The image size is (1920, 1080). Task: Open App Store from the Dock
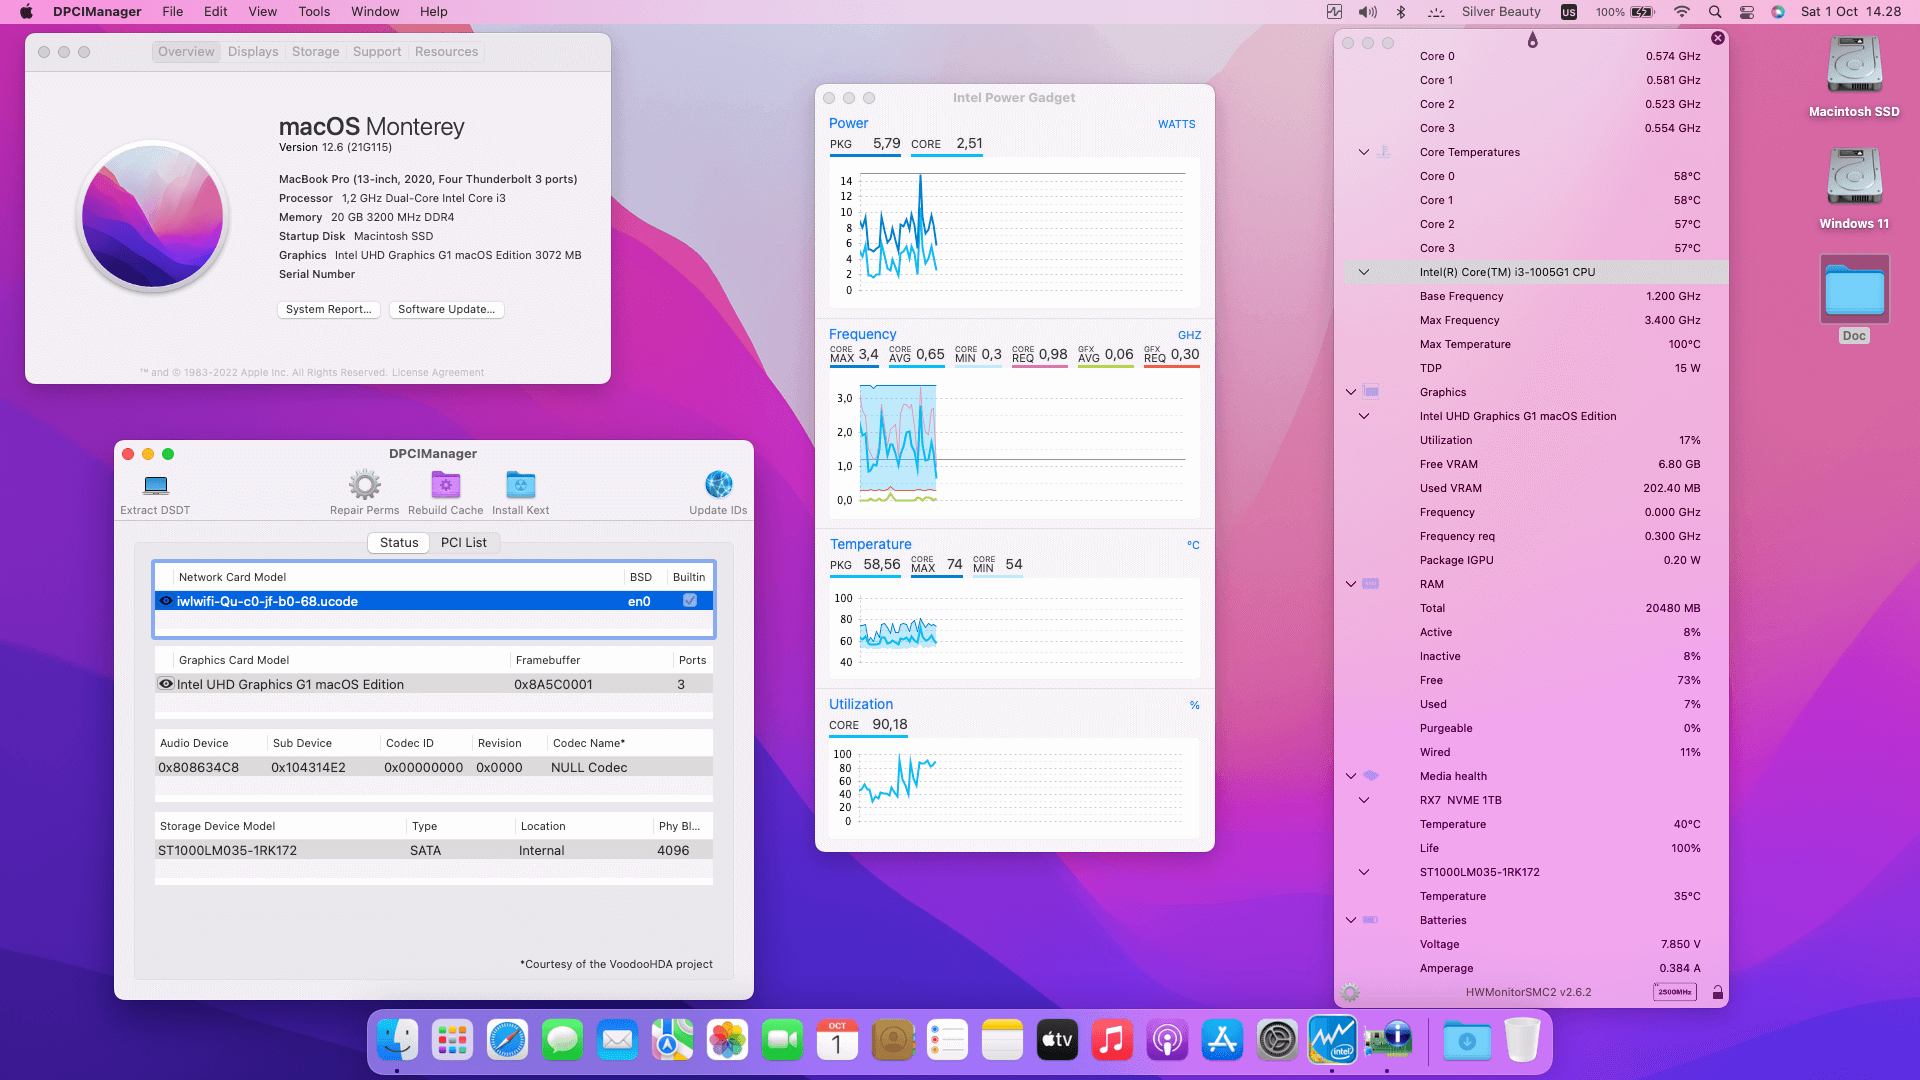1222,1040
